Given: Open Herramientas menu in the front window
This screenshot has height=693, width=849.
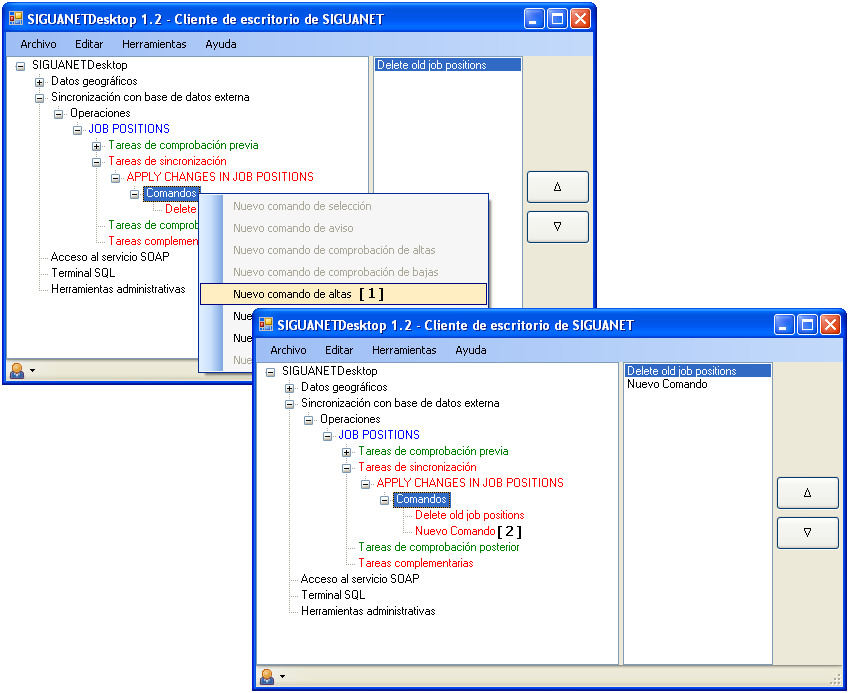Looking at the screenshot, I should coord(404,350).
